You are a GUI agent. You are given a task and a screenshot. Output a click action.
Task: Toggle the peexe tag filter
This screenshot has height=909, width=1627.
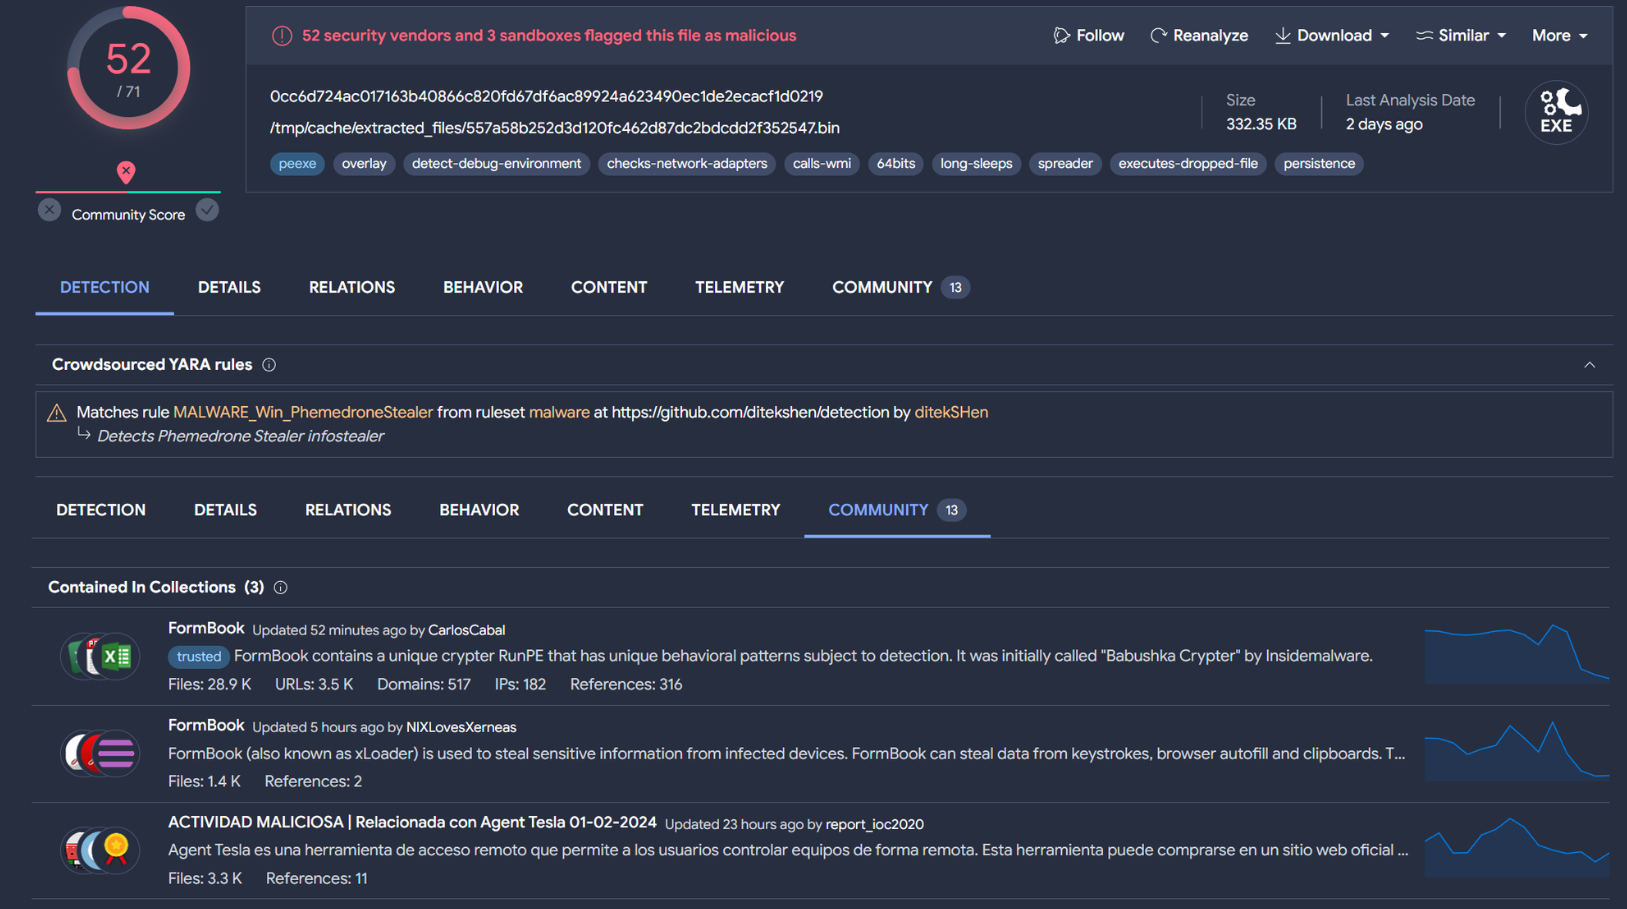[297, 164]
